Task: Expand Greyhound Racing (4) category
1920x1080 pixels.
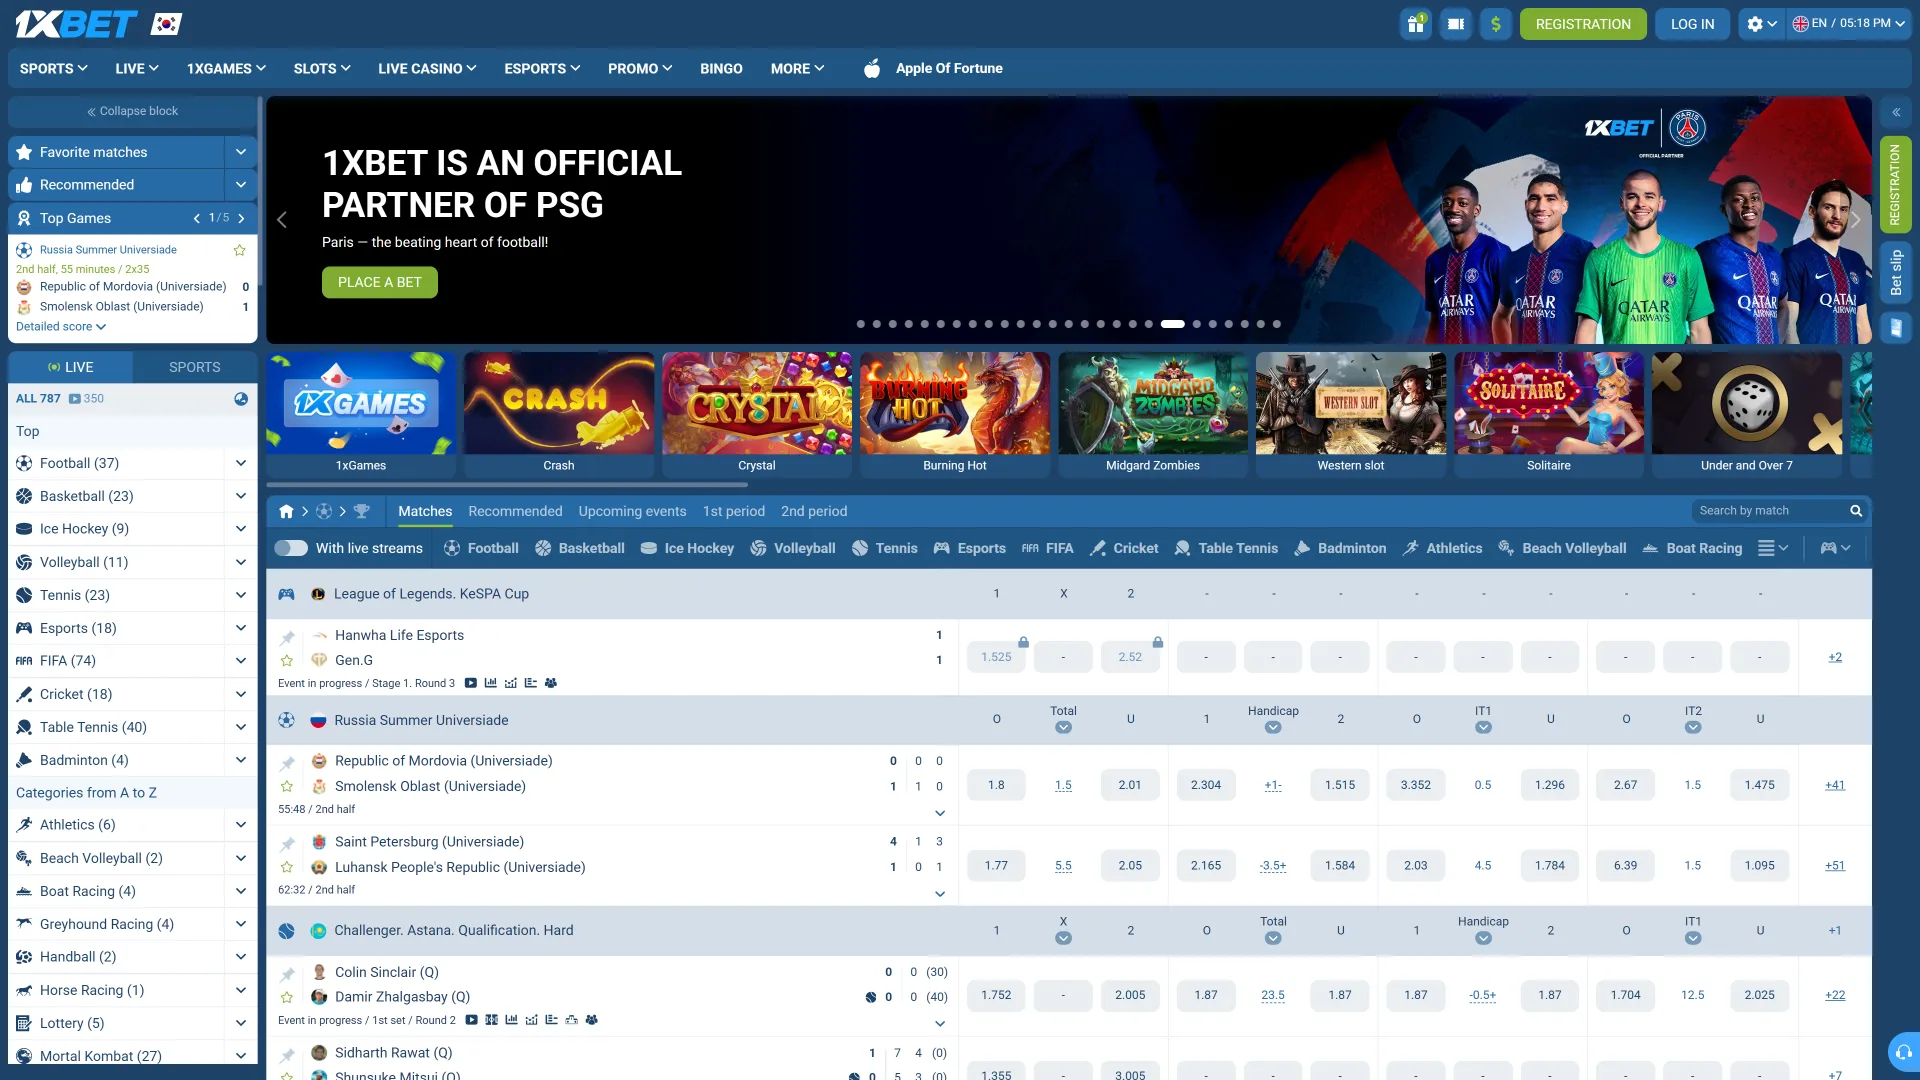Action: click(x=241, y=924)
